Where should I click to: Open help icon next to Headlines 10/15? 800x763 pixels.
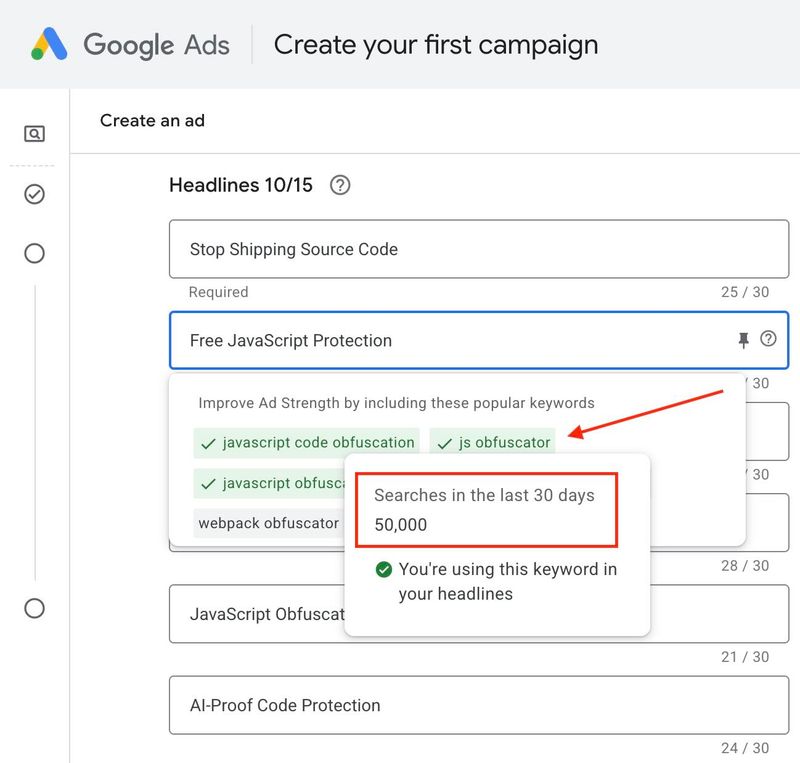(340, 185)
